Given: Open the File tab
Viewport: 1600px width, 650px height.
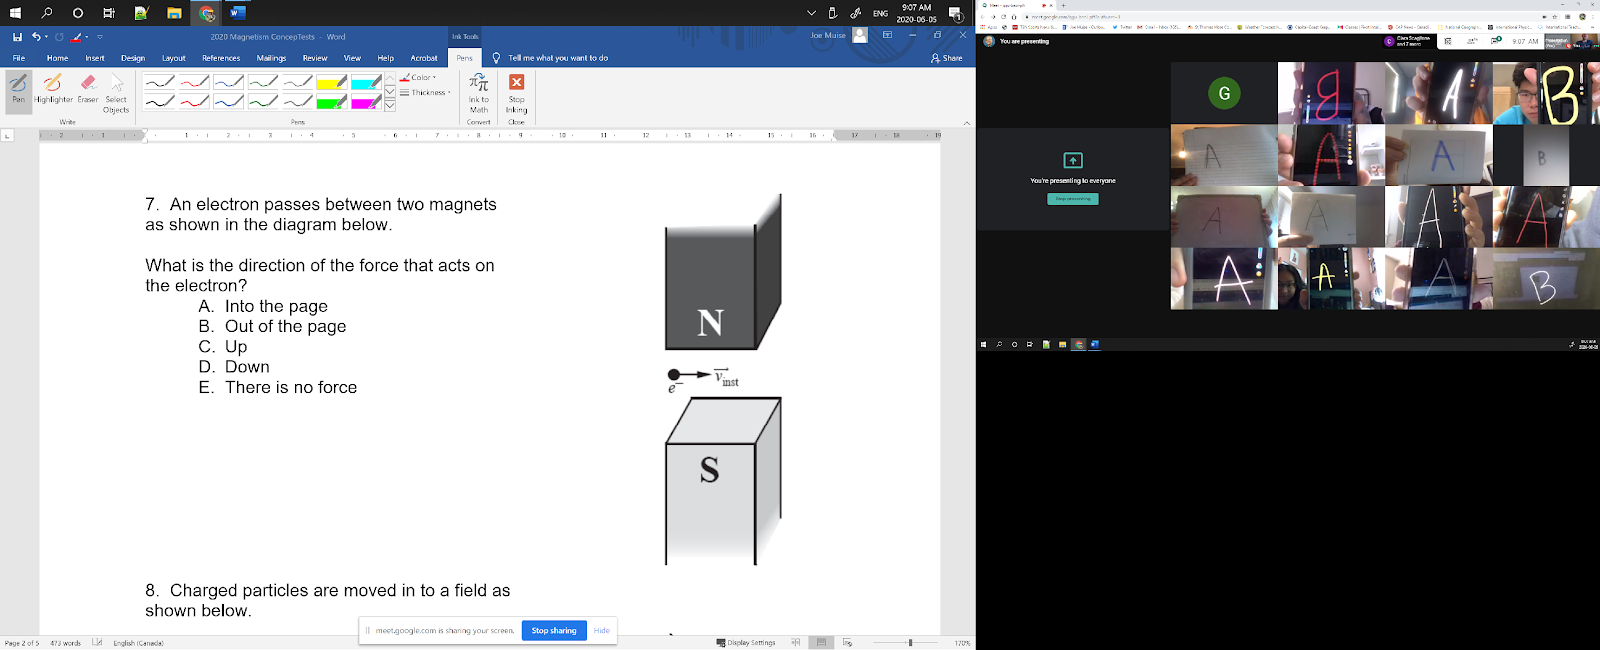Looking at the screenshot, I should coord(19,58).
